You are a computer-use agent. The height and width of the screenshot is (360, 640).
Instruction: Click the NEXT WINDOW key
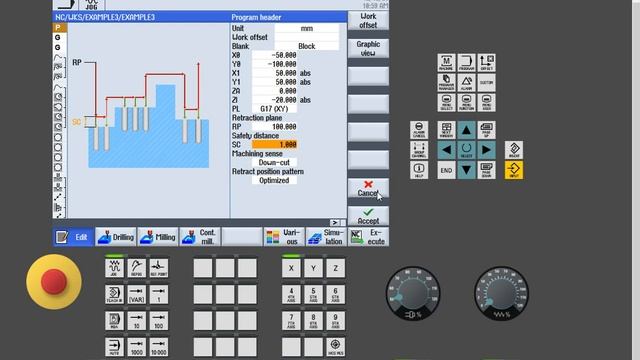point(447,130)
